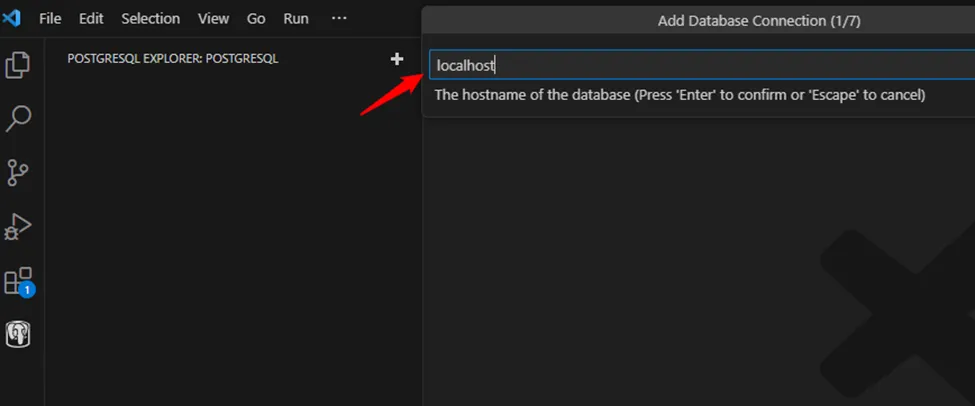Select the PostgreSQL elephant icon
The height and width of the screenshot is (406, 975).
click(x=18, y=334)
